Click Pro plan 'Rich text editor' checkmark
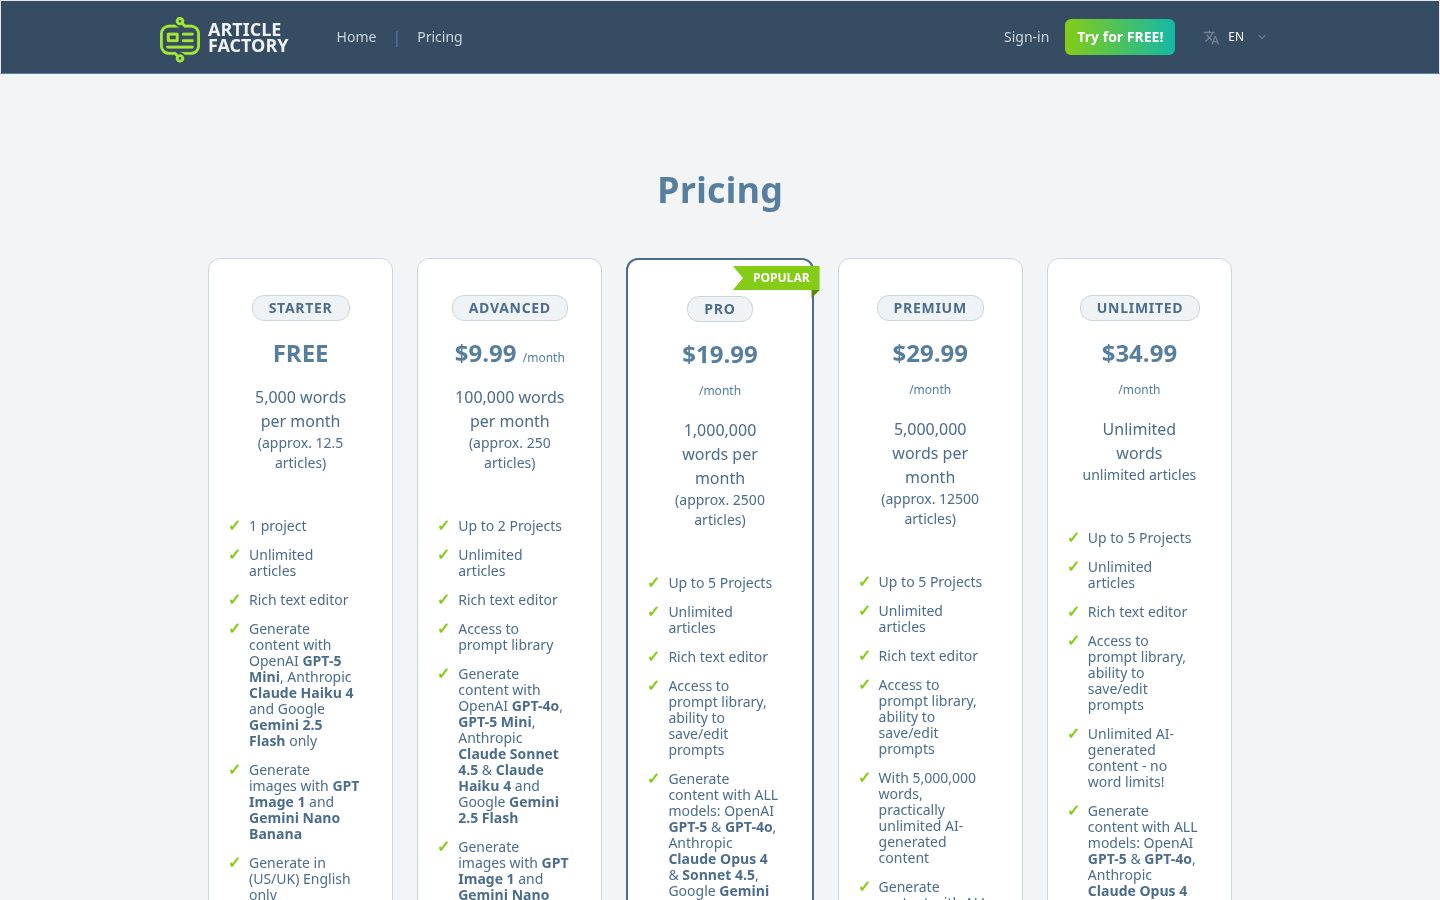This screenshot has width=1440, height=900. coord(653,657)
